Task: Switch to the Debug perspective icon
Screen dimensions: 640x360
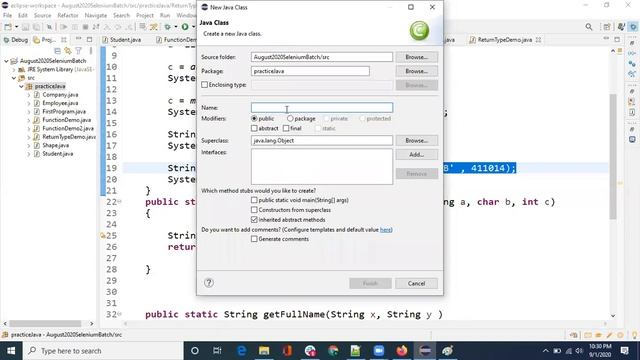Action: [x=633, y=27]
